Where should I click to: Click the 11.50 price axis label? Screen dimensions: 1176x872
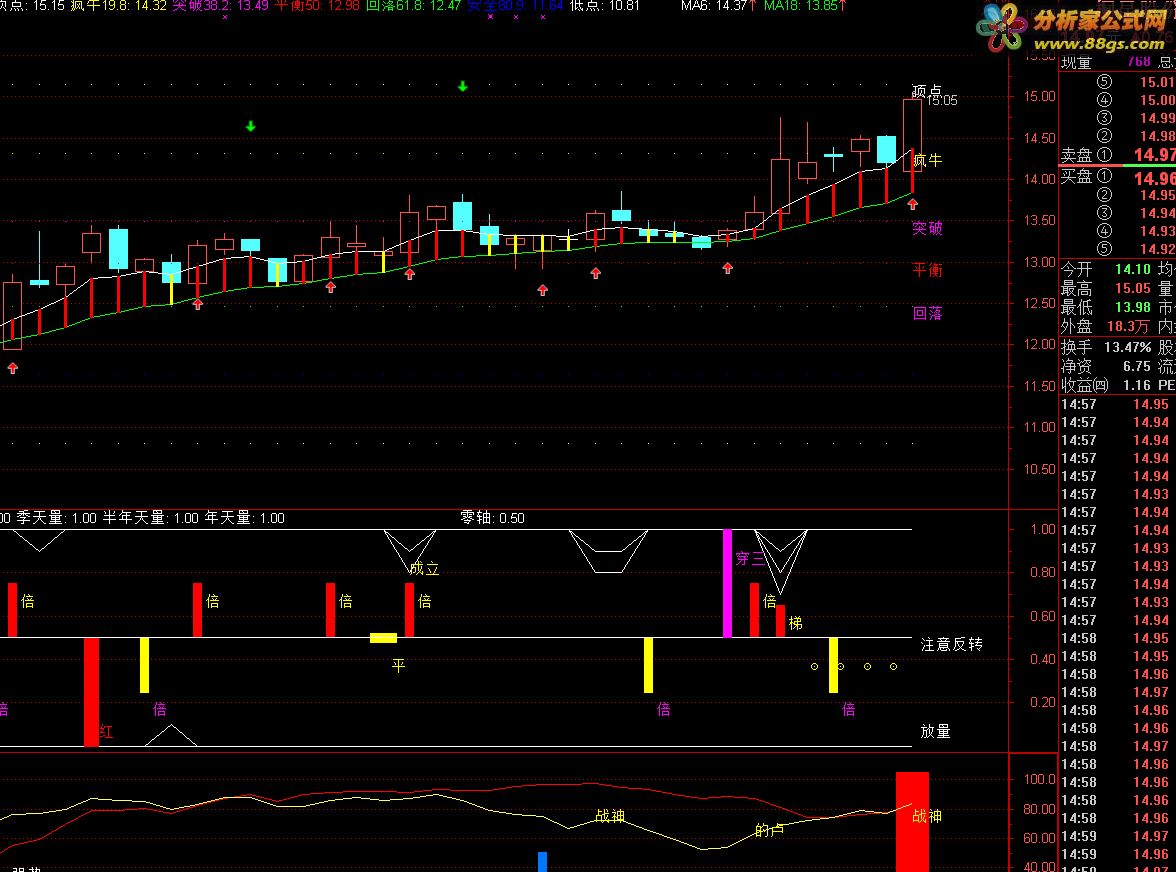coord(1040,386)
